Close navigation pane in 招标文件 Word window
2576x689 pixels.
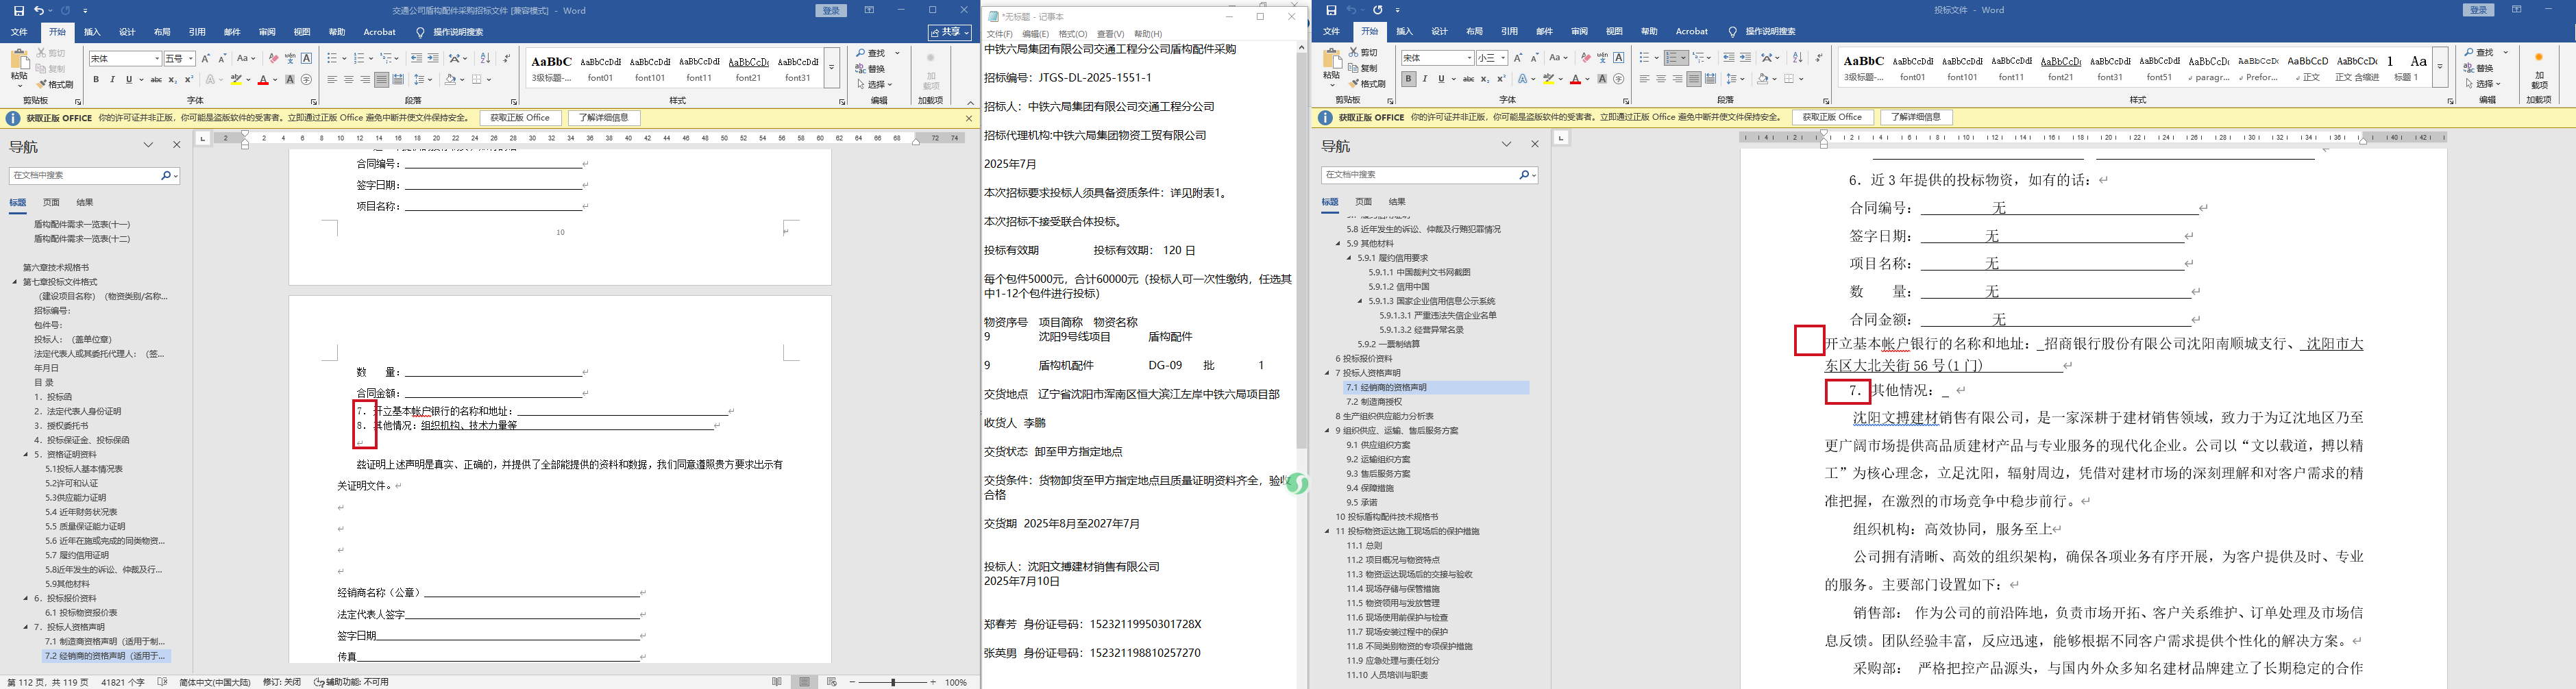pos(177,145)
